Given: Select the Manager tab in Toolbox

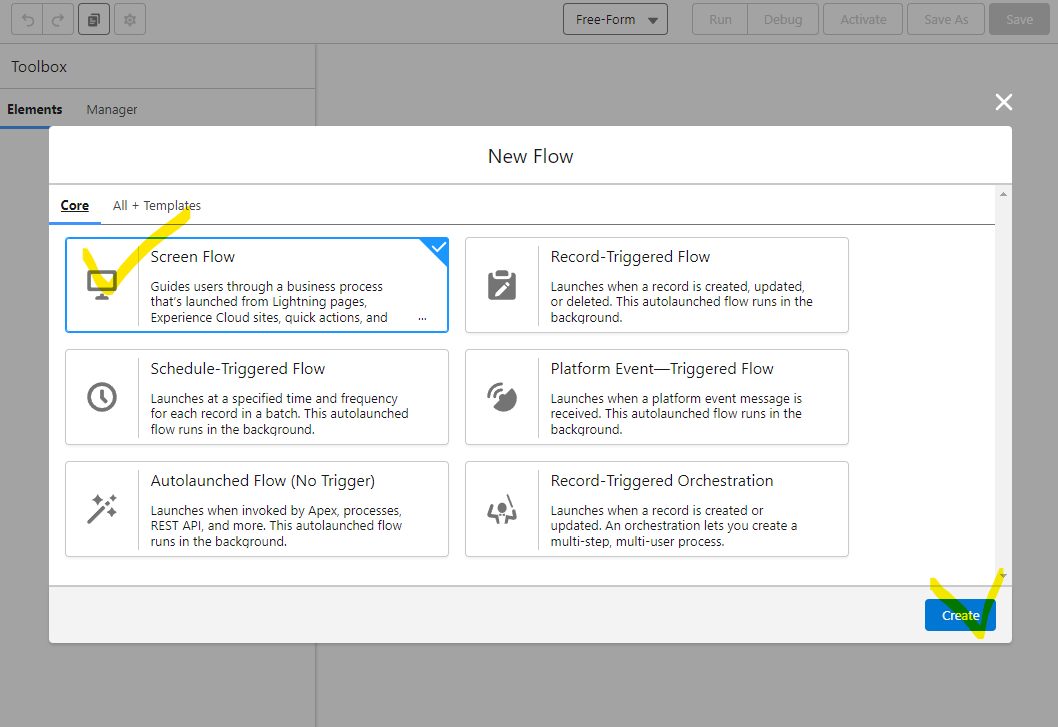Looking at the screenshot, I should pyautogui.click(x=111, y=109).
